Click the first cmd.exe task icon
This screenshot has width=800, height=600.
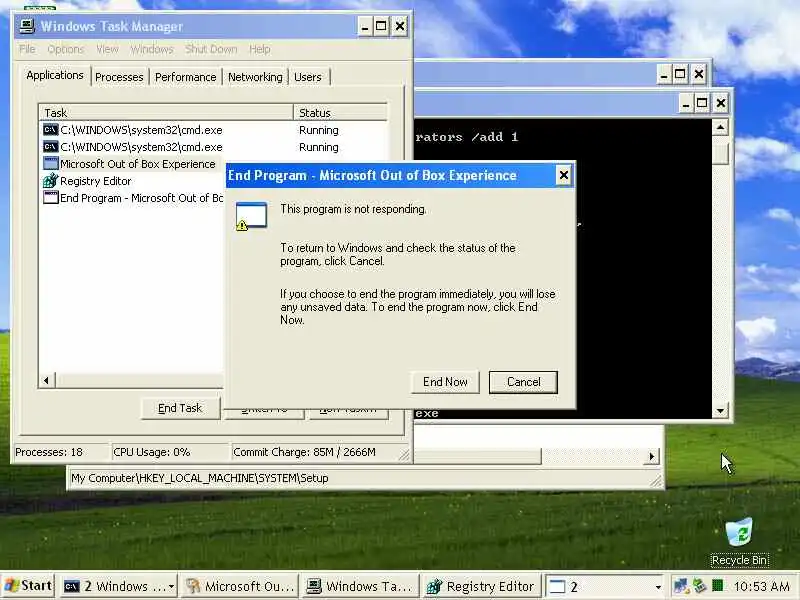(x=51, y=130)
